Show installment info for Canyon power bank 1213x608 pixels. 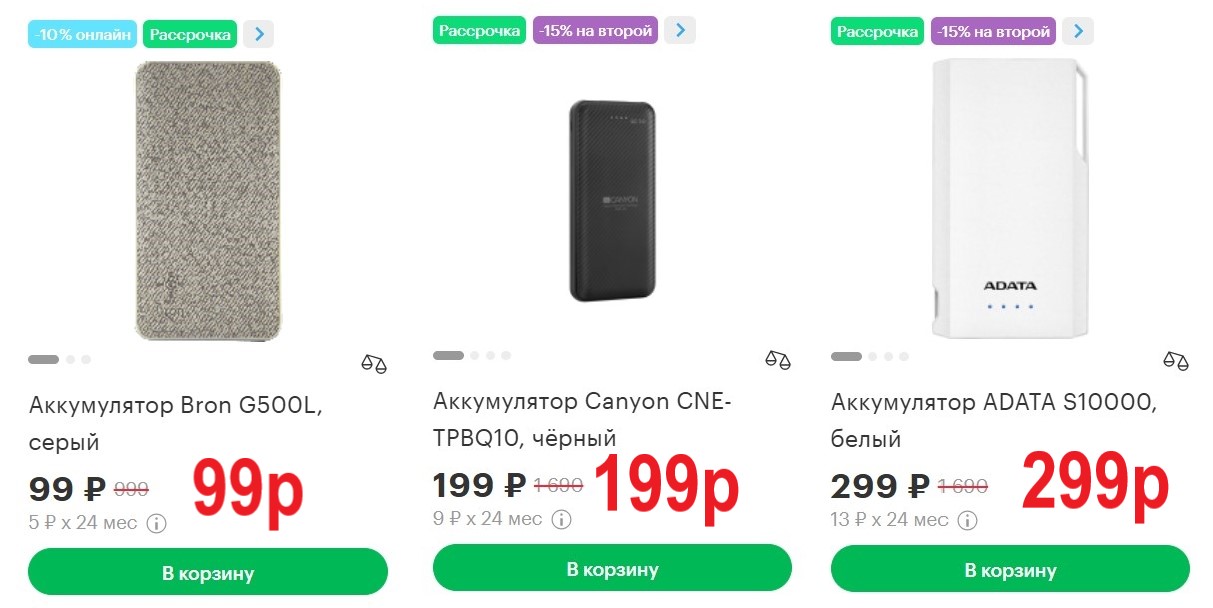[562, 519]
